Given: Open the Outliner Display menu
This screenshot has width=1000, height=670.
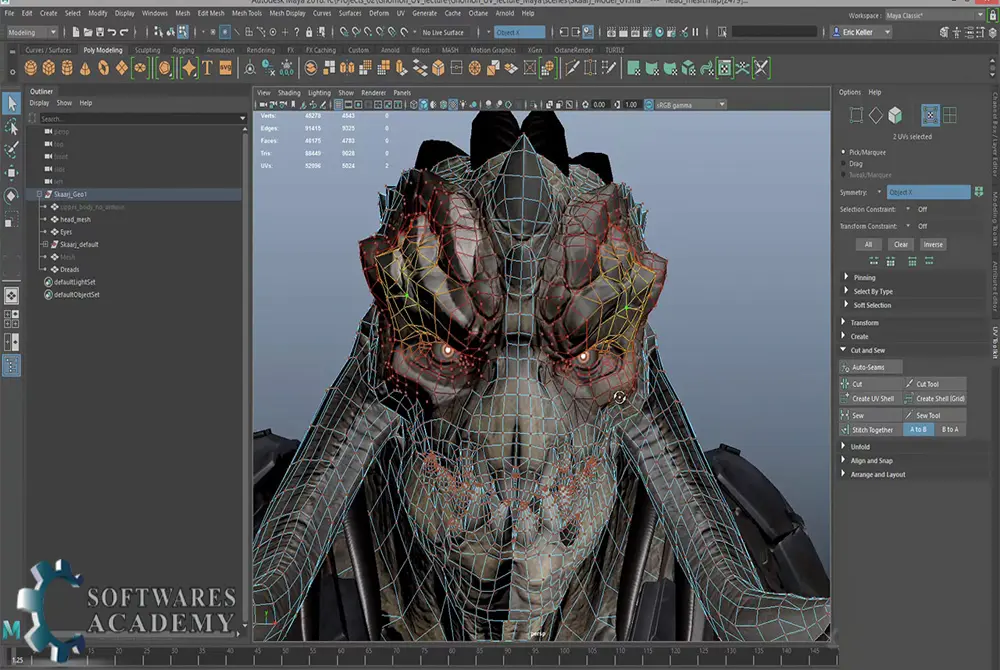Looking at the screenshot, I should [39, 103].
